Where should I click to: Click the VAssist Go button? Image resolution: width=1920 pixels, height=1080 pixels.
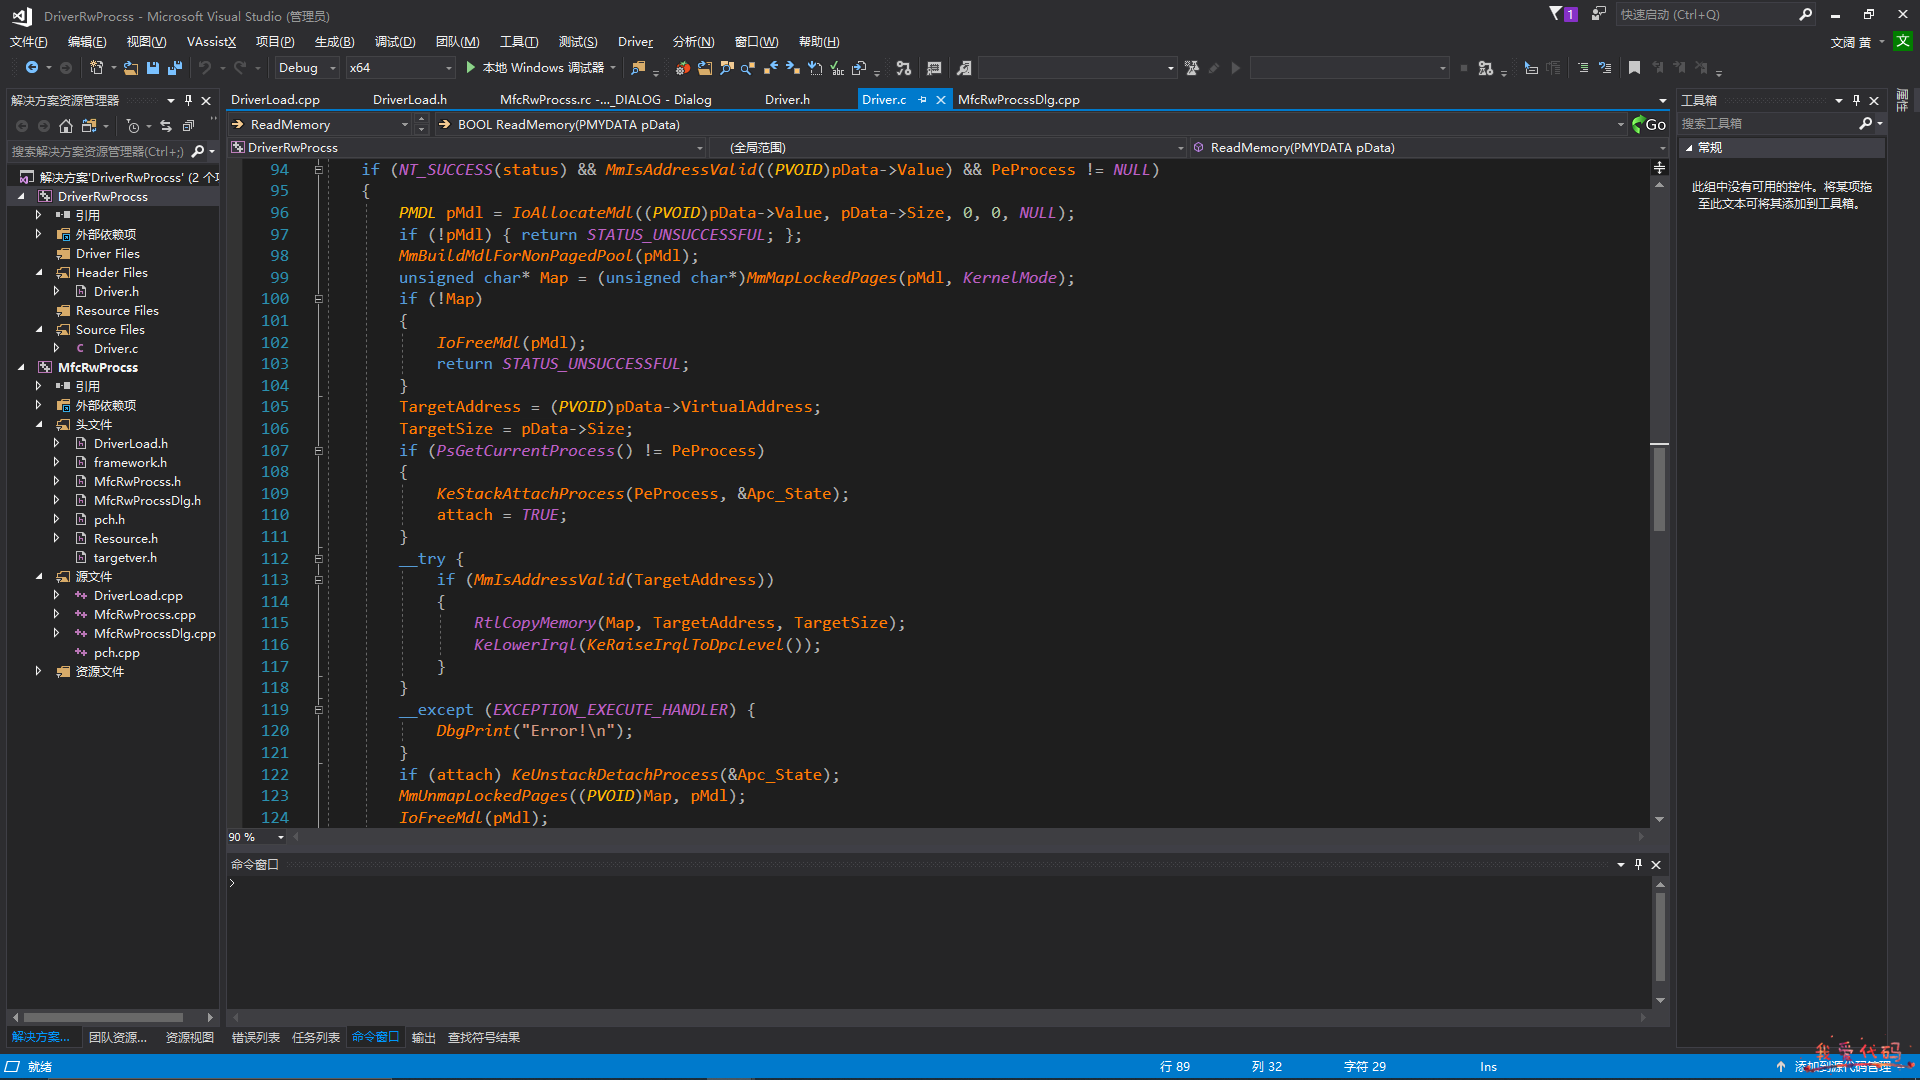pos(1649,124)
